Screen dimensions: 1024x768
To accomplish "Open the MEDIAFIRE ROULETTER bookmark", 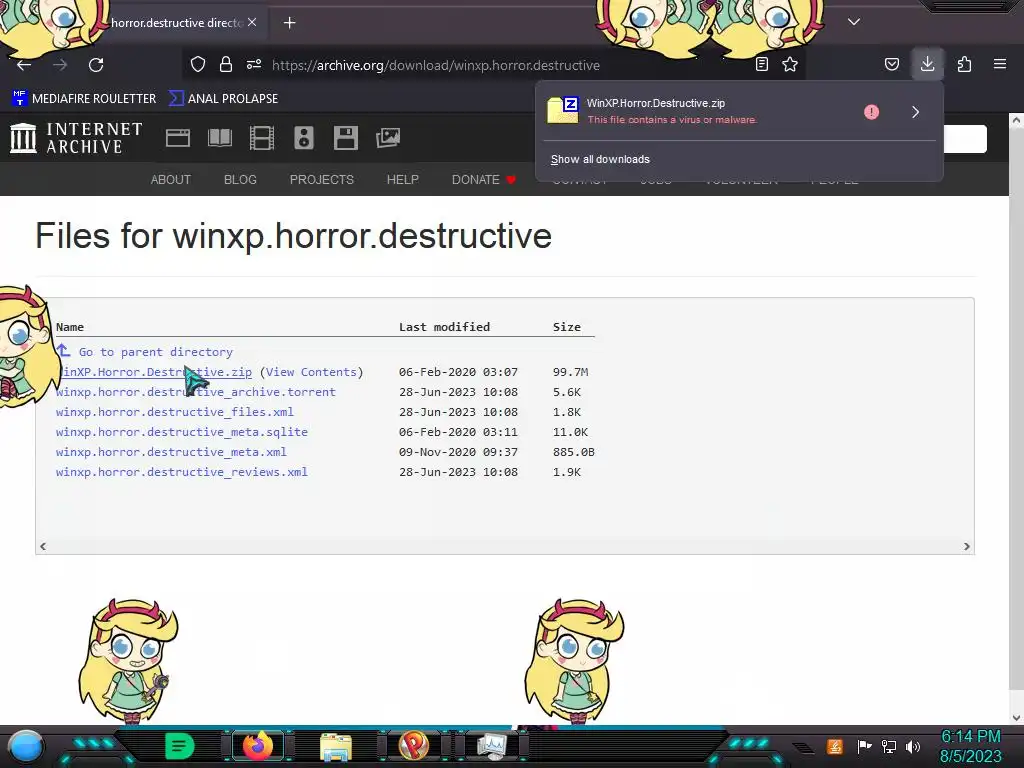I will 84,99.
